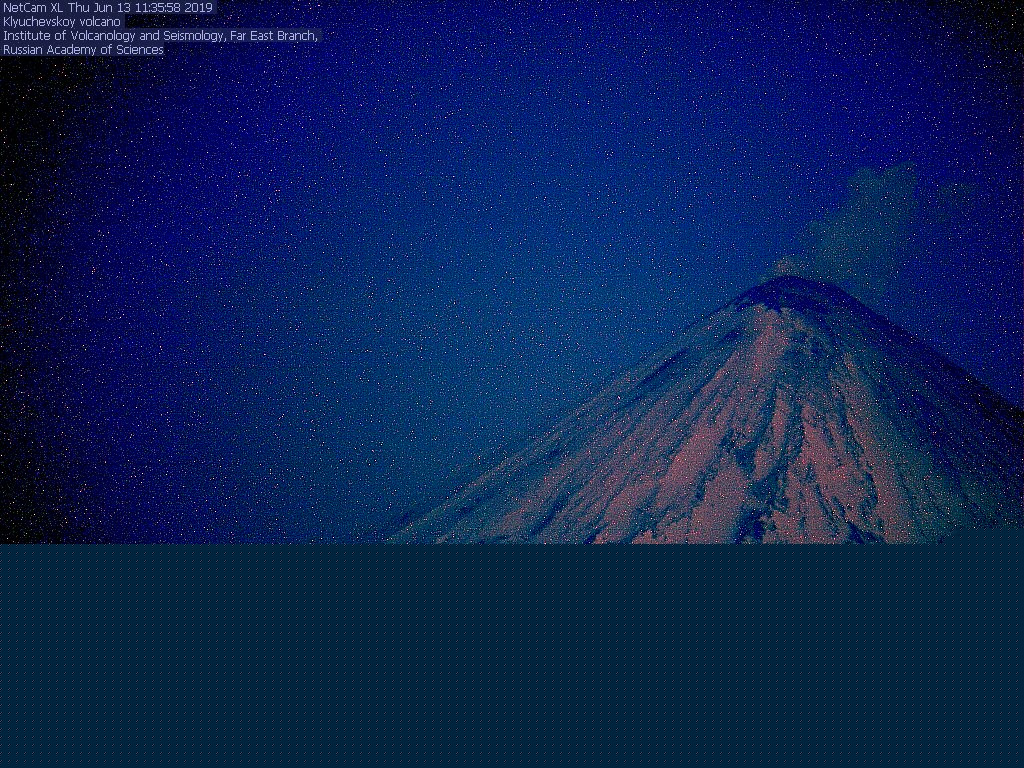Click the NetCam XL timestamp overlay line

(x=108, y=8)
